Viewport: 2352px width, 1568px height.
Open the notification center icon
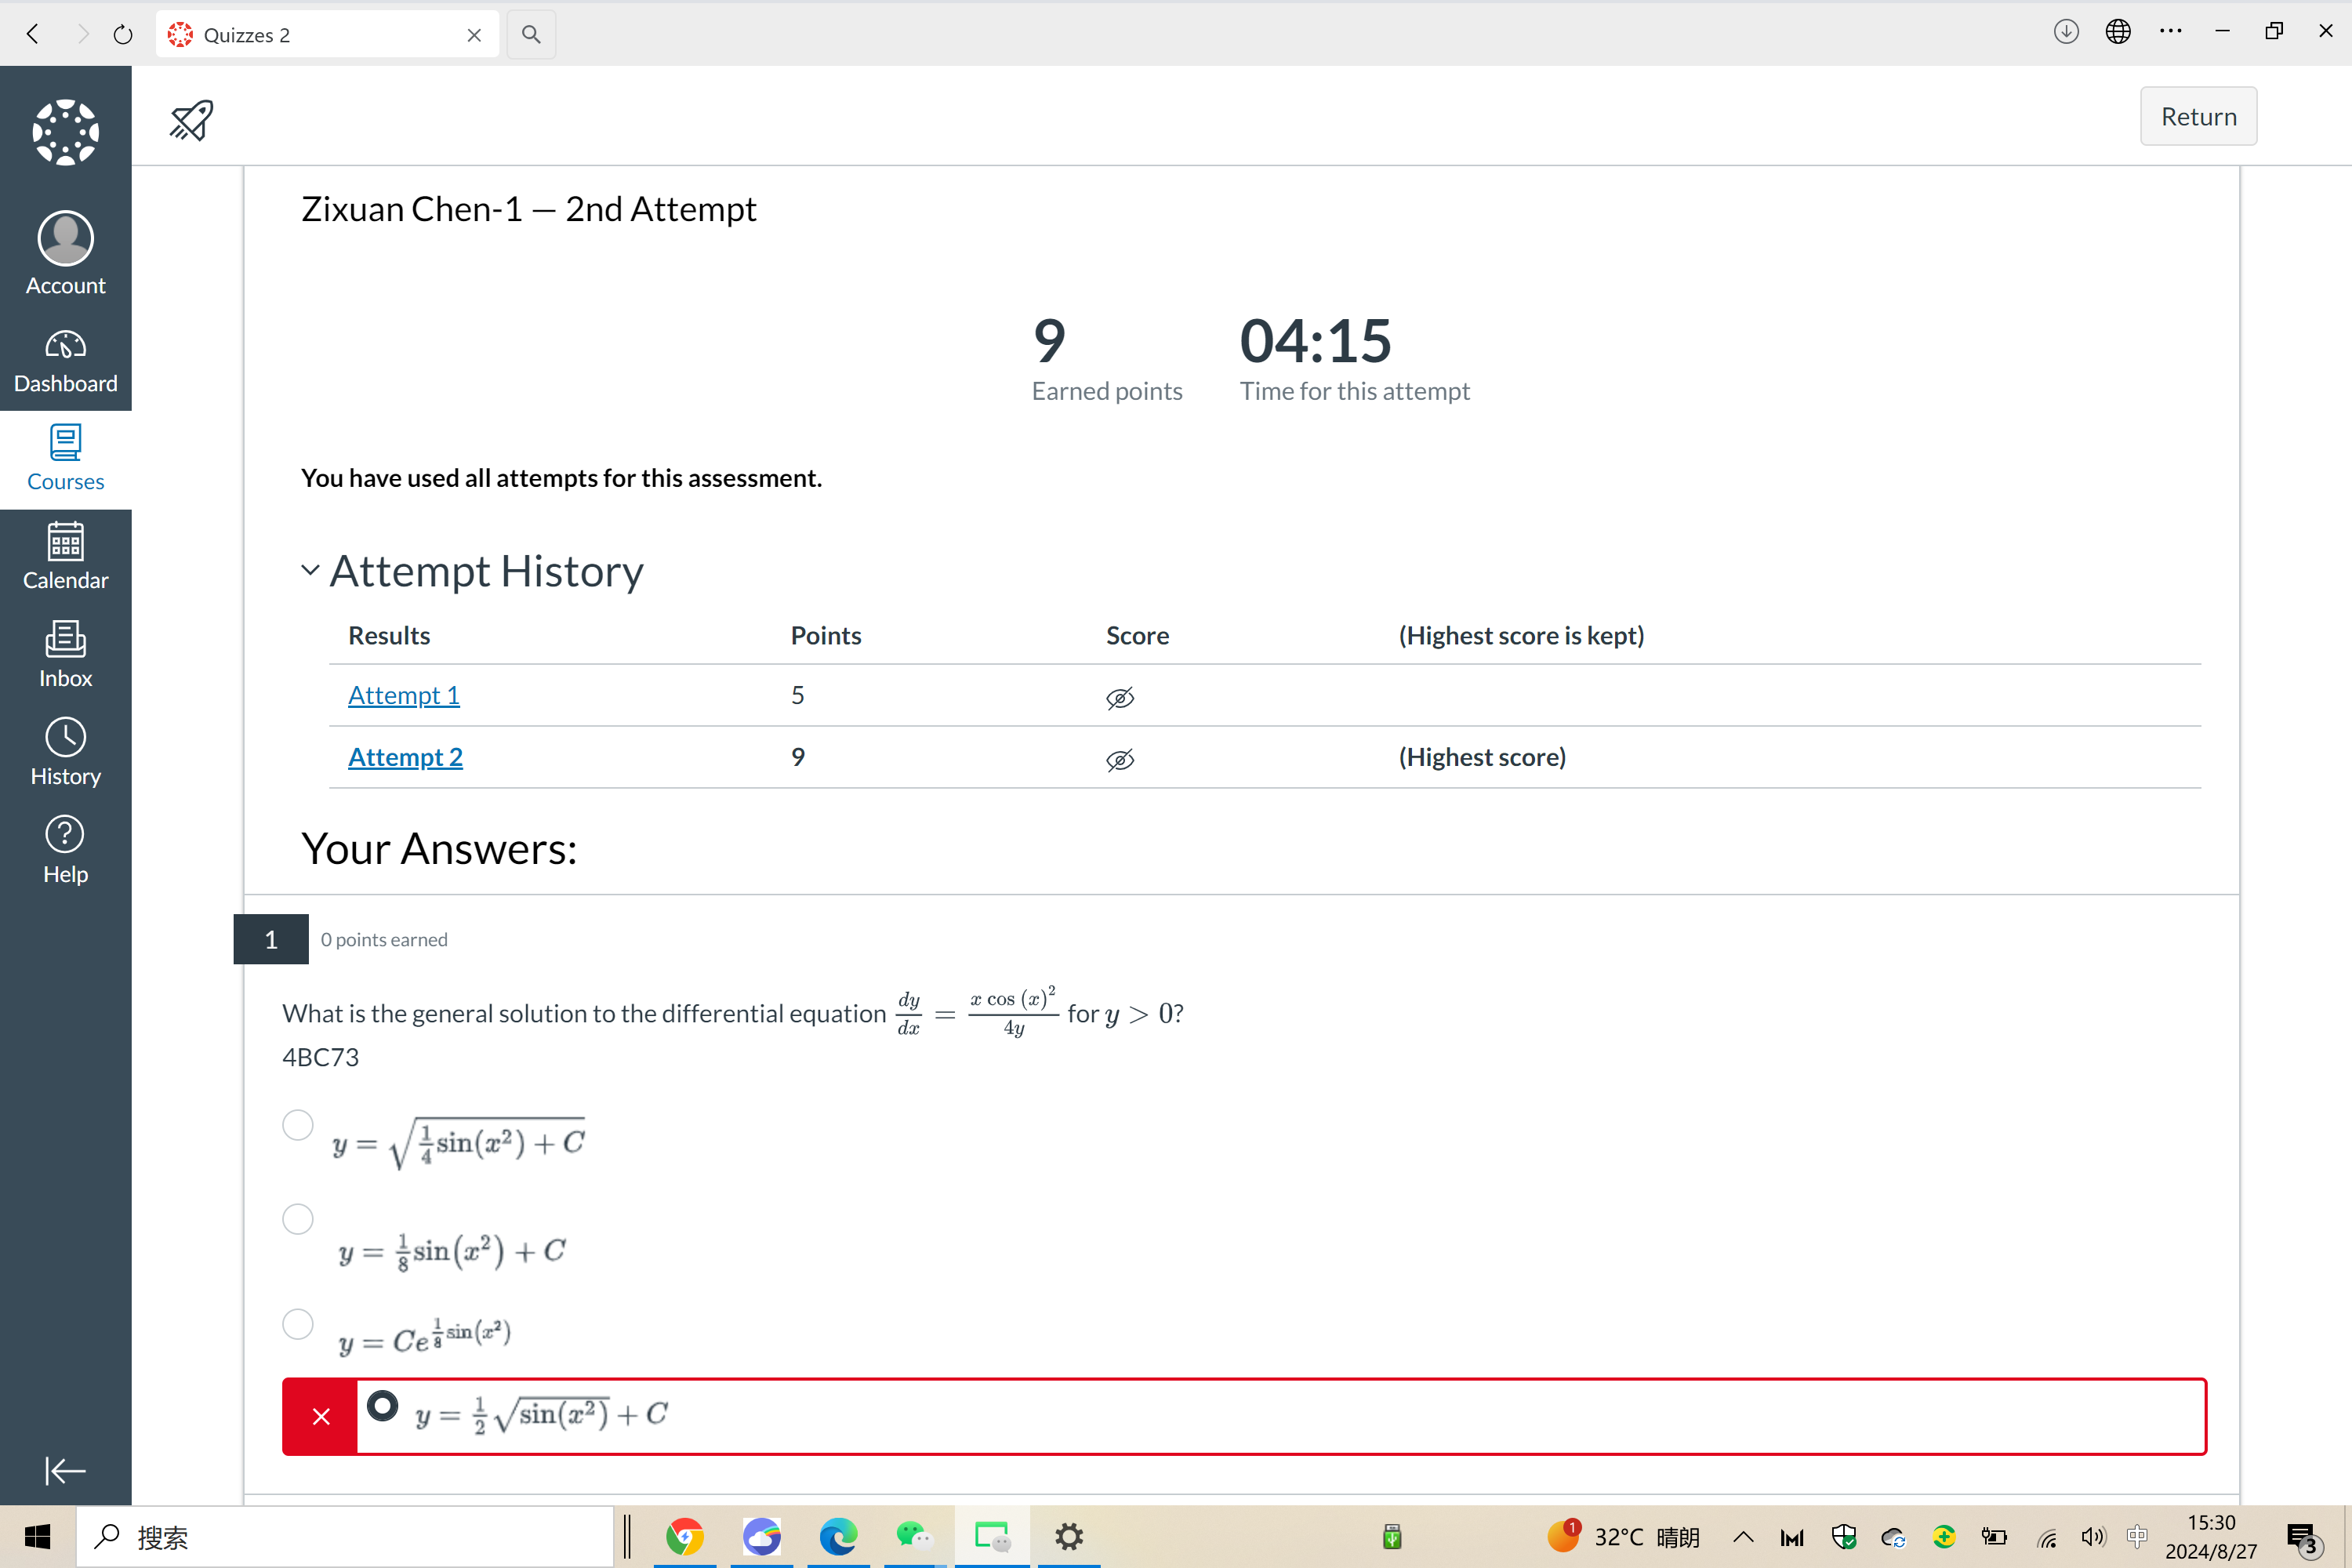2303,1538
